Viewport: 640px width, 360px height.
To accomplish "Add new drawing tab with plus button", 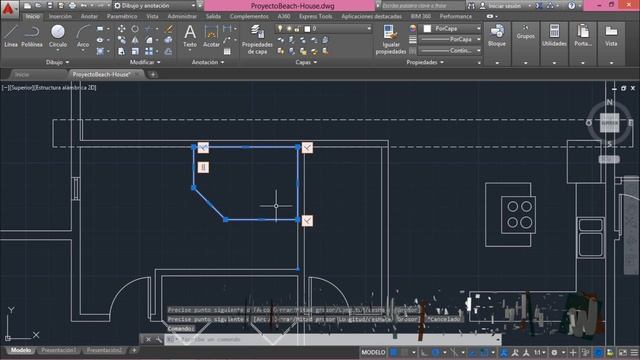I will tap(153, 74).
